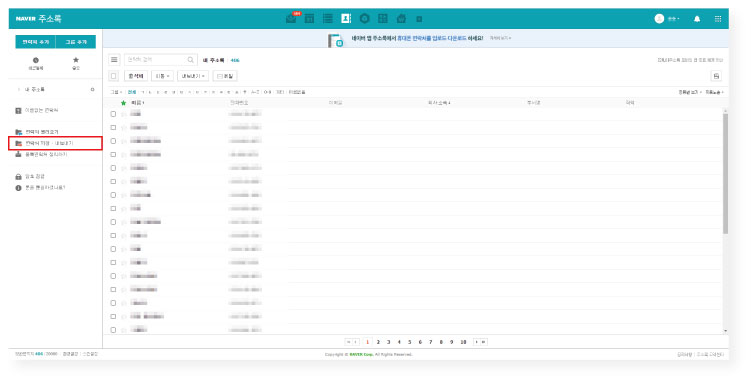The image size is (751, 382).
Task: Click the print icon at the right of toolbar
Action: coord(716,76)
